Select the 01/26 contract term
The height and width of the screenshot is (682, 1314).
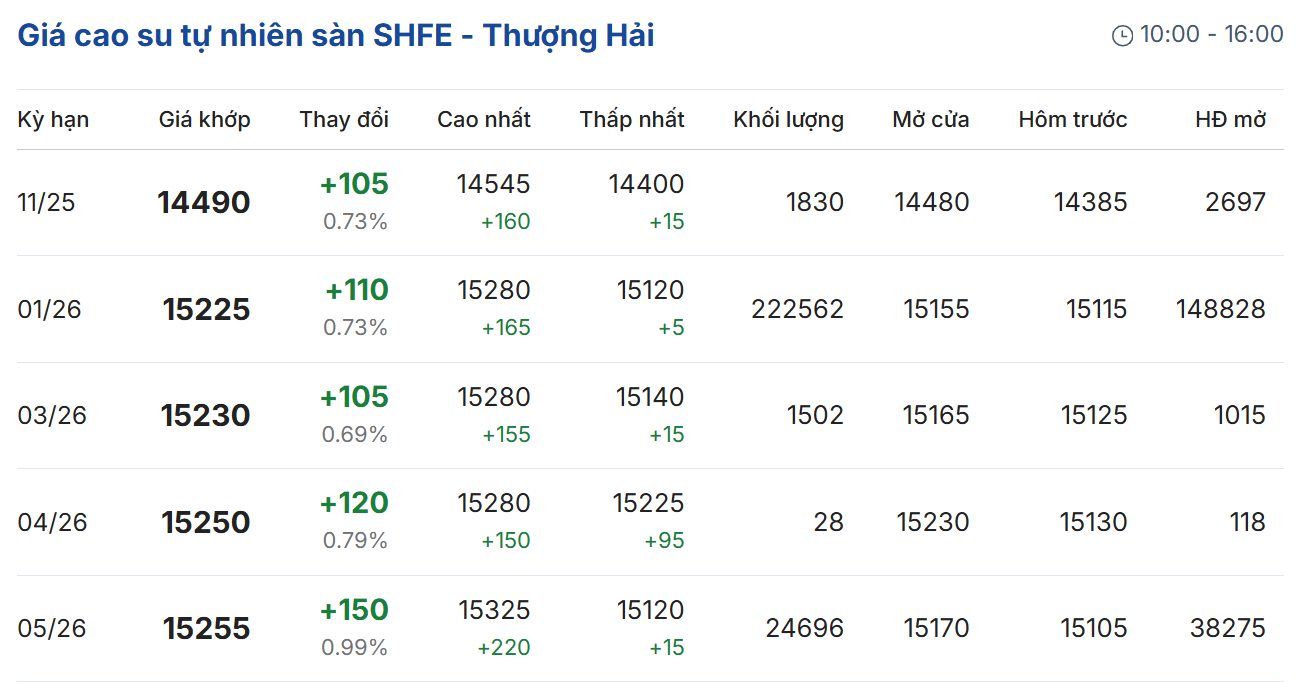49,310
